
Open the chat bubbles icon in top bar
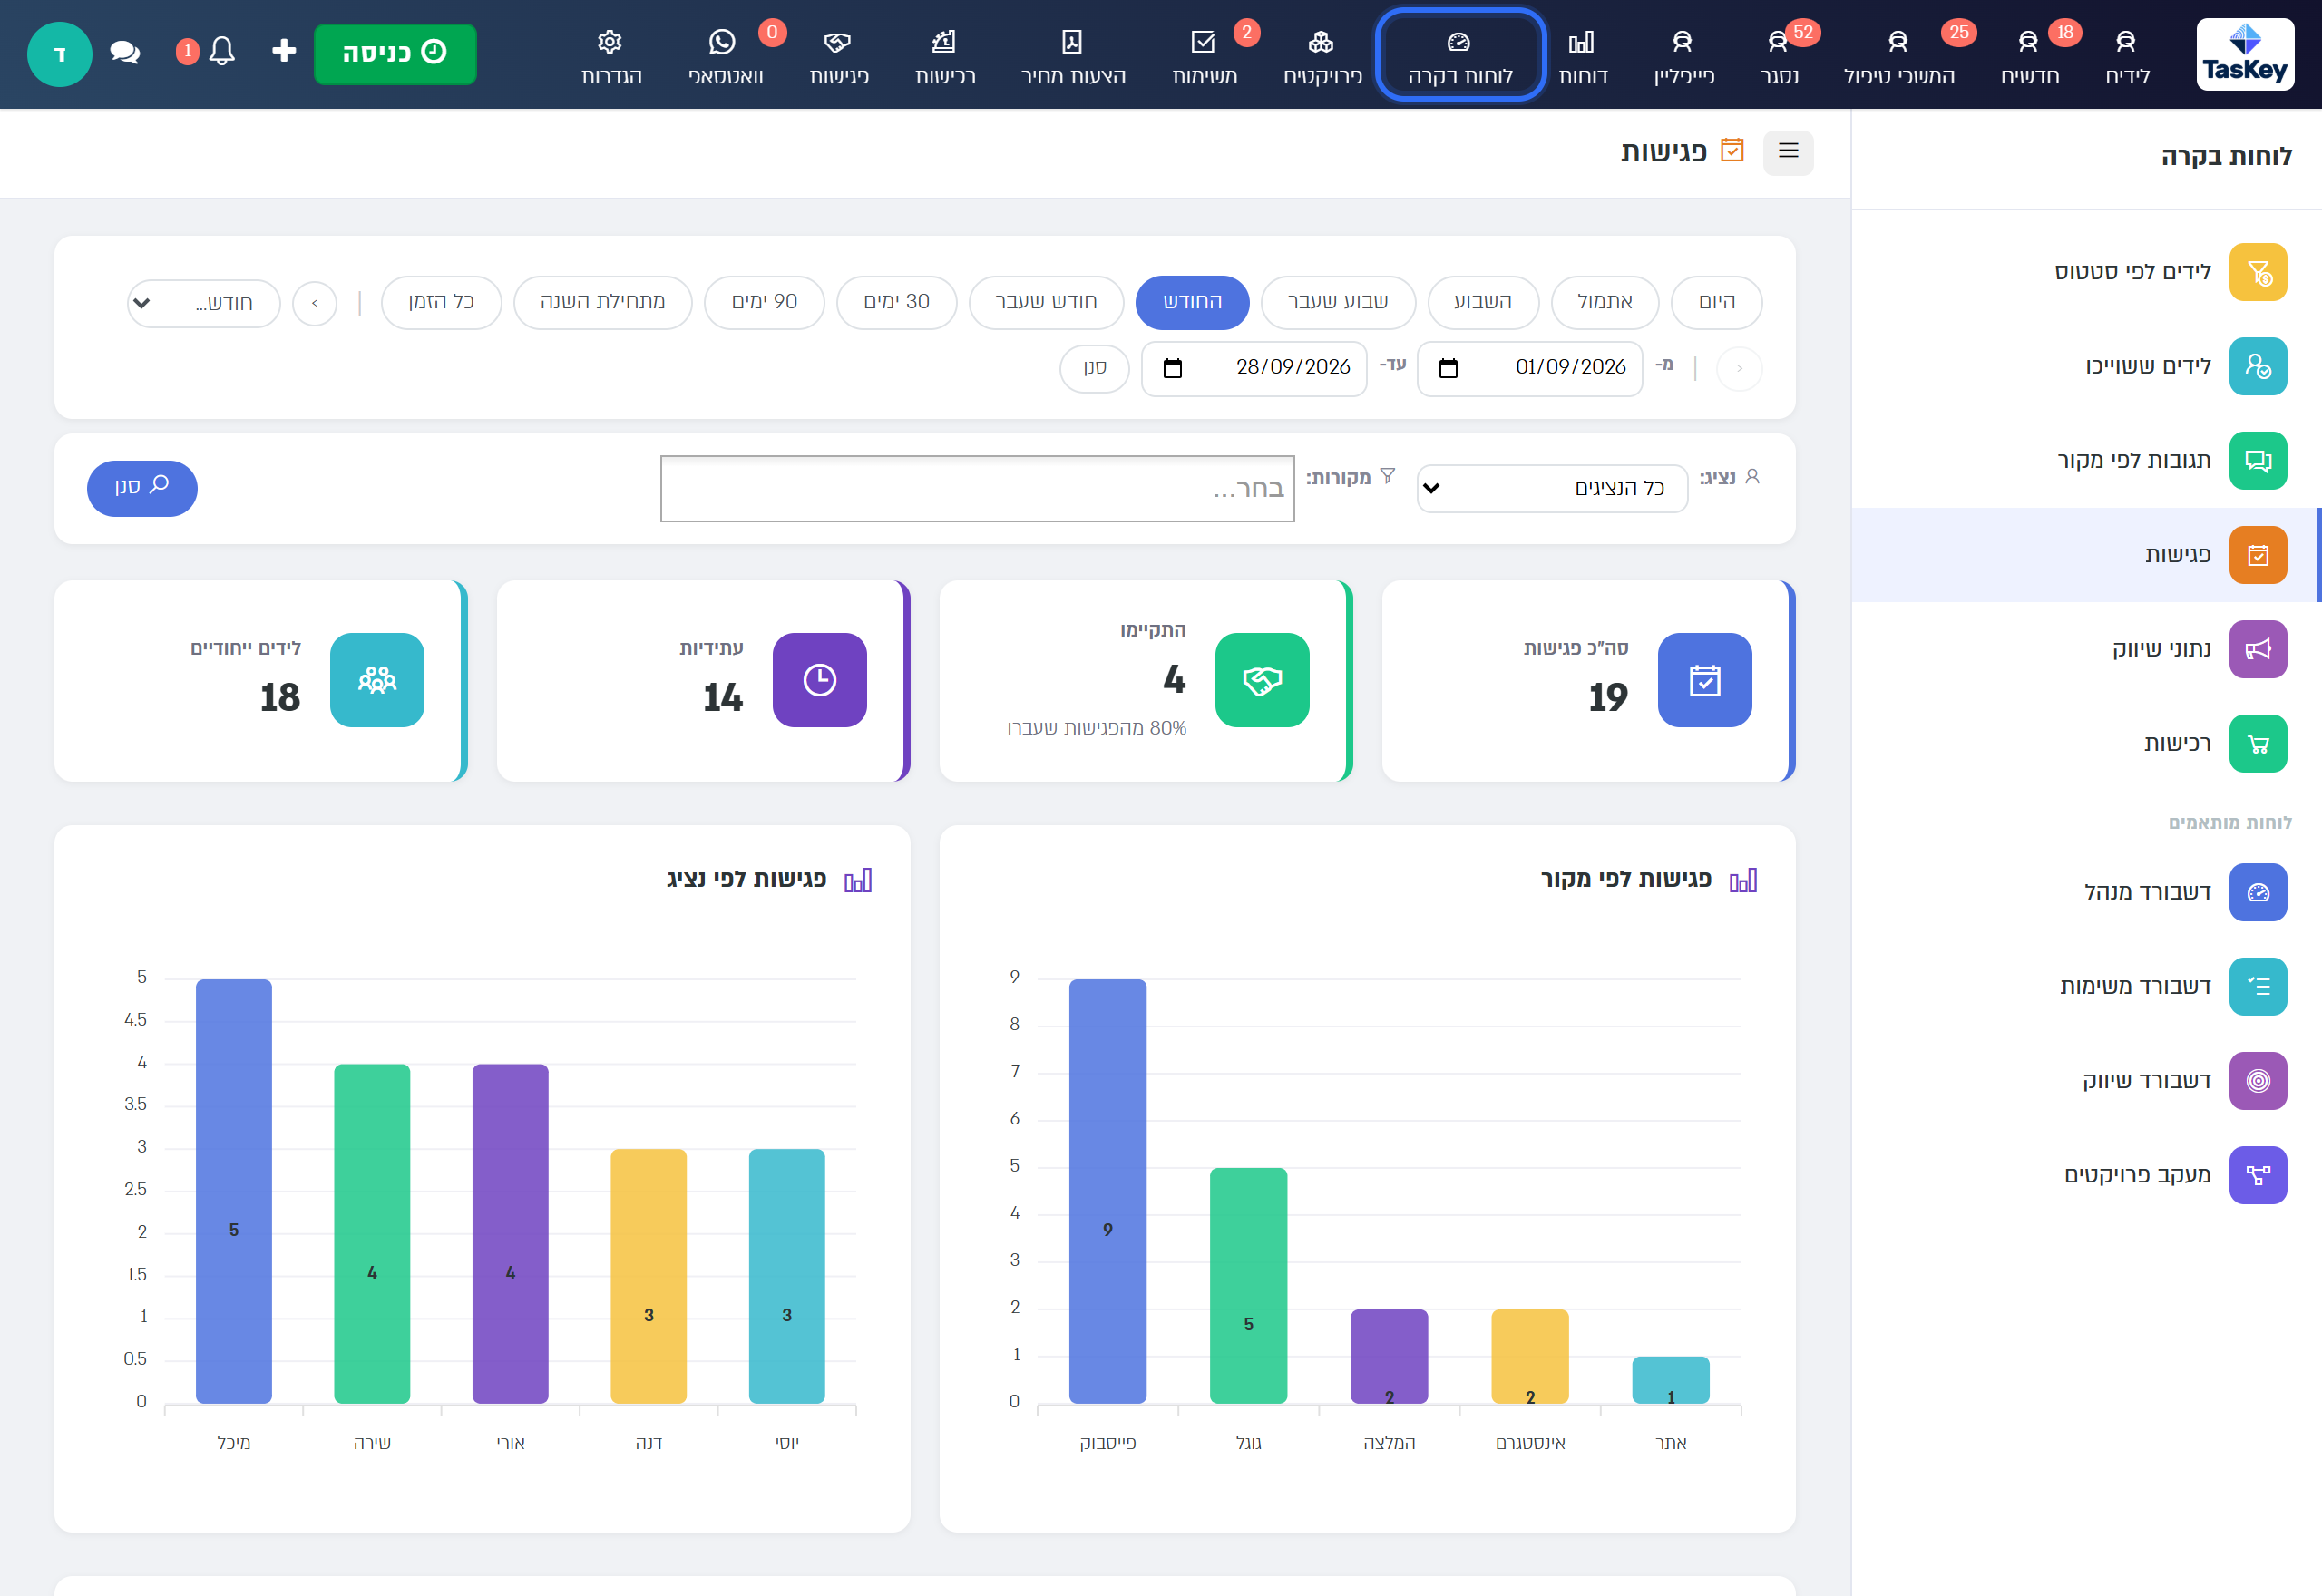125,52
